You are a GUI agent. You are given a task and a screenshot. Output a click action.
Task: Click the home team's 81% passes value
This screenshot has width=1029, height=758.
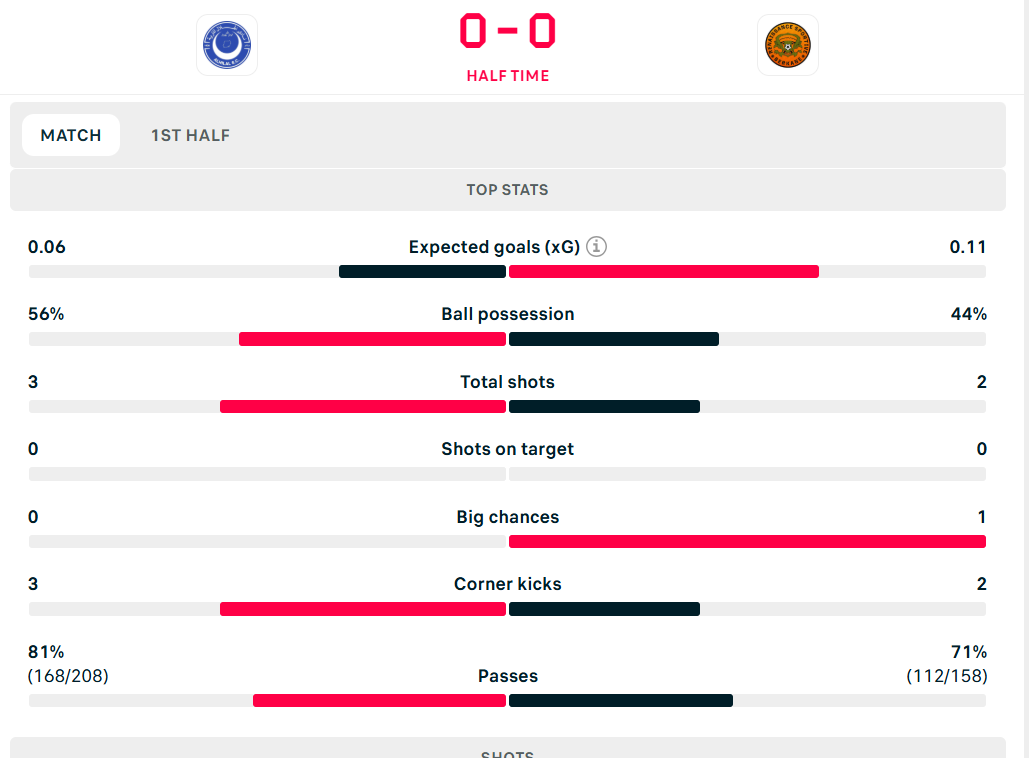(46, 652)
